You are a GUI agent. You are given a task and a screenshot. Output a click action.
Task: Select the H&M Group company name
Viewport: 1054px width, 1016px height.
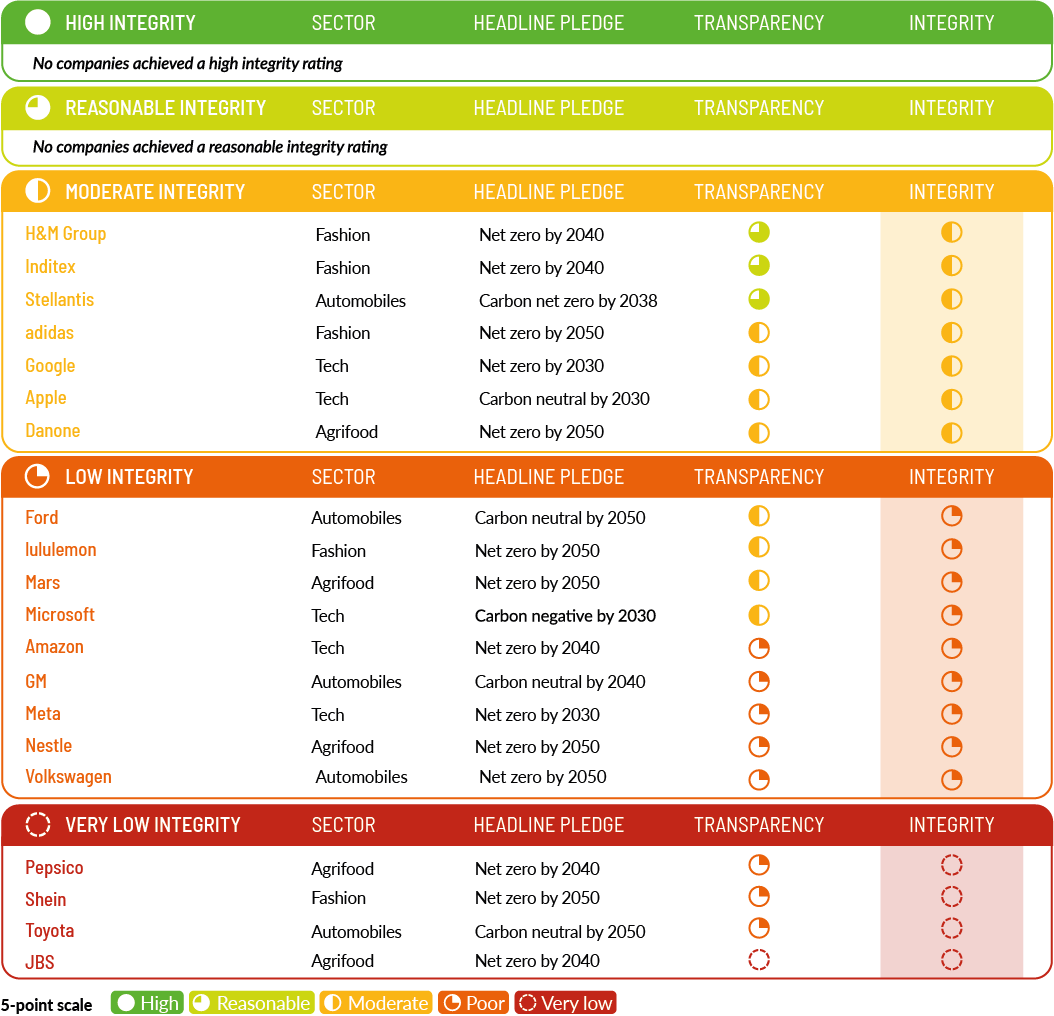[x=65, y=233]
